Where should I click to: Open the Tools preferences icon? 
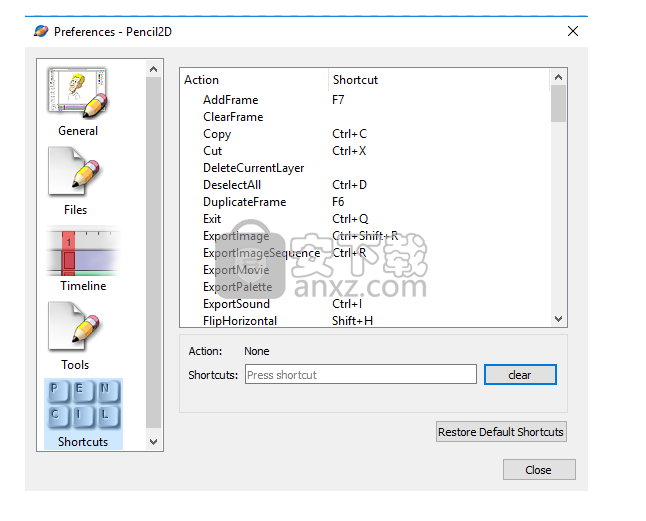pyautogui.click(x=75, y=336)
